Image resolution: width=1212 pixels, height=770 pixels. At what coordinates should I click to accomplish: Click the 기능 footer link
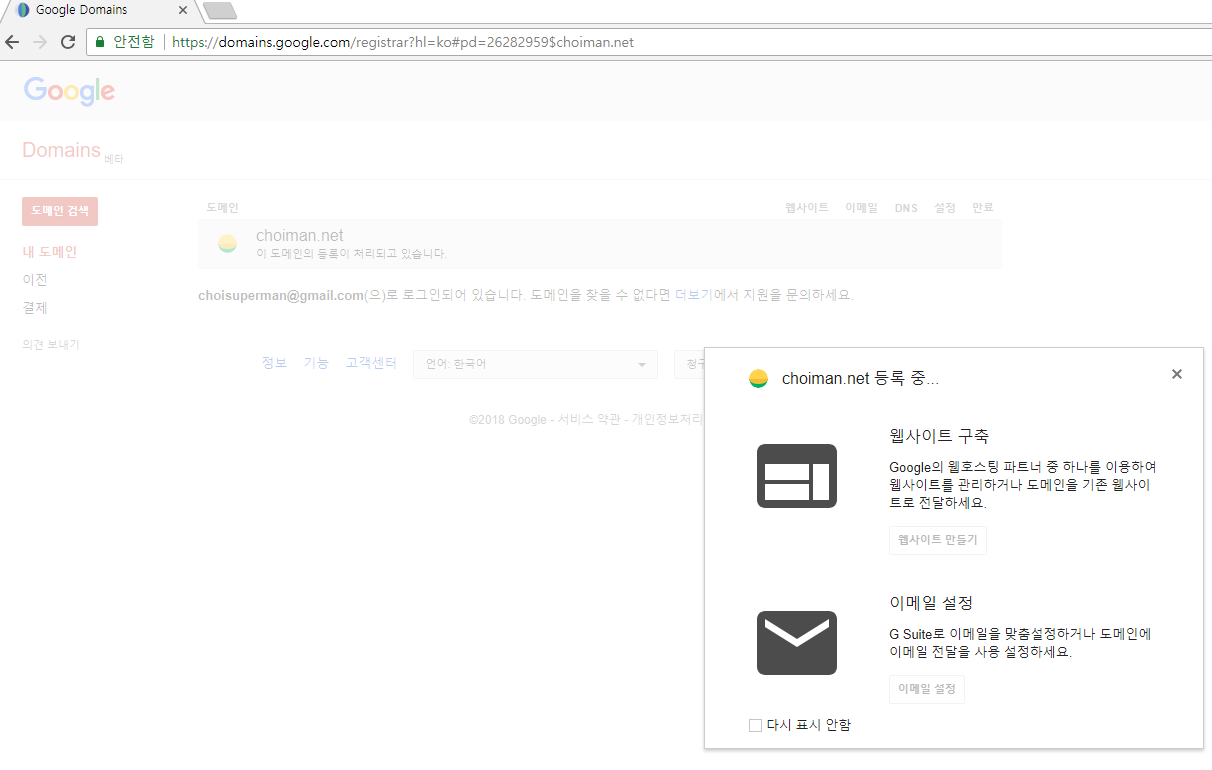click(x=316, y=363)
